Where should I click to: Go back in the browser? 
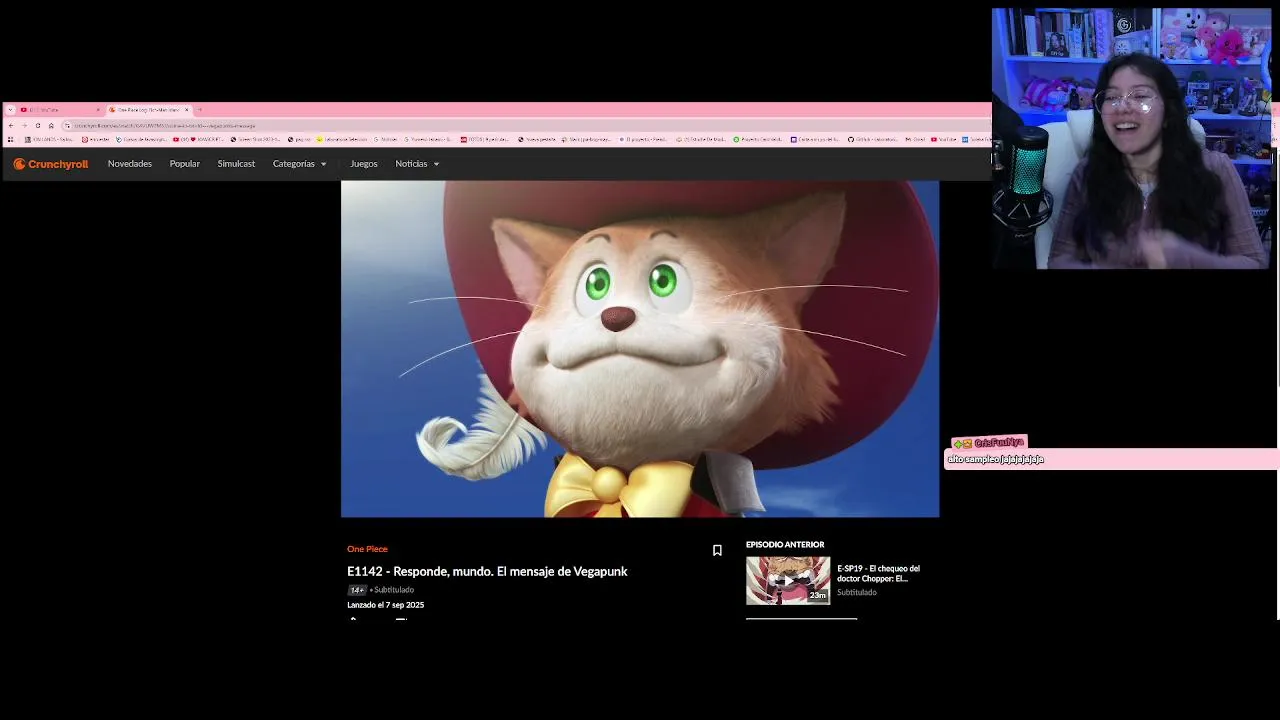pyautogui.click(x=11, y=125)
